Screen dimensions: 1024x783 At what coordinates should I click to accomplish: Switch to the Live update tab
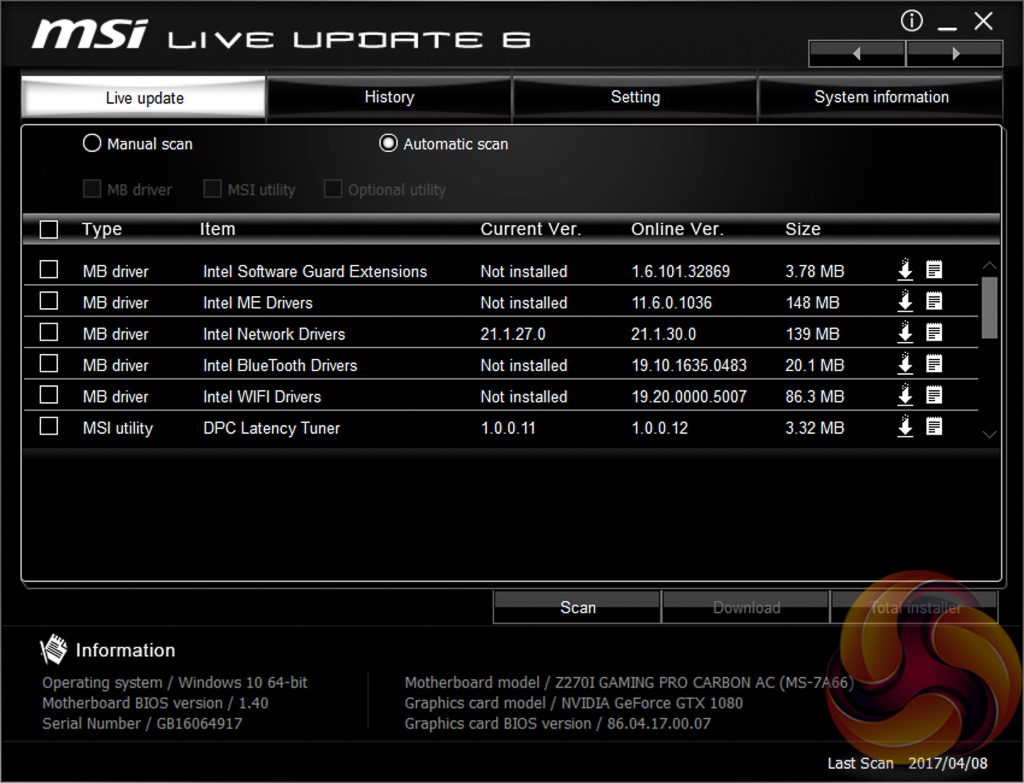pos(144,98)
